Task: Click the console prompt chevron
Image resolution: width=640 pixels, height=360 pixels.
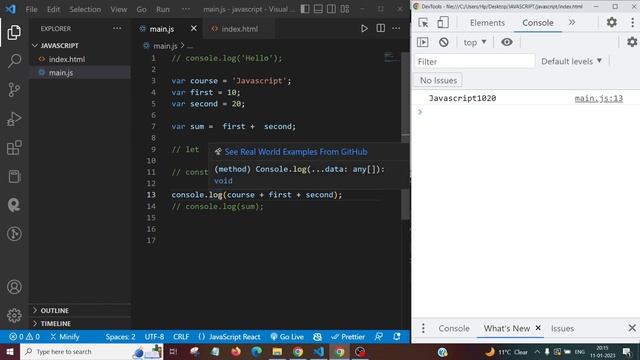Action: click(x=420, y=112)
